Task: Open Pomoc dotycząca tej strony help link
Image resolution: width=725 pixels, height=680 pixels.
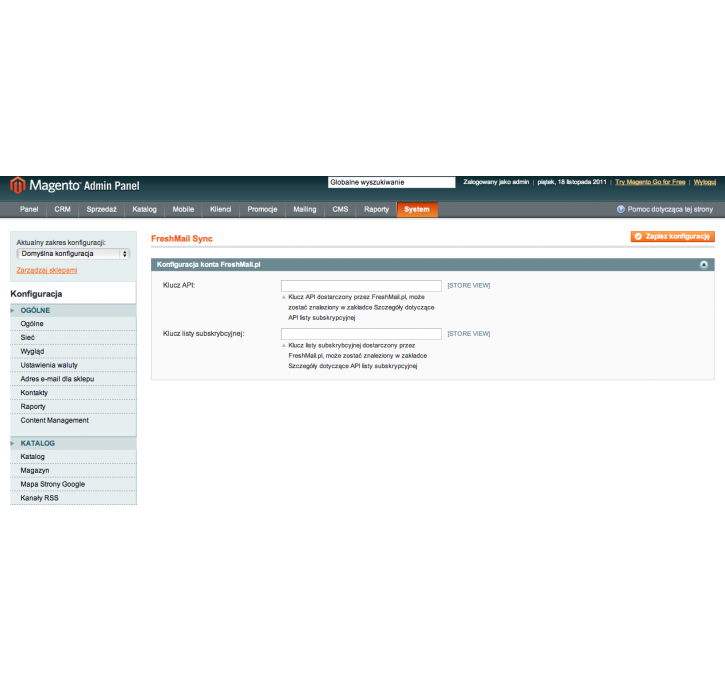Action: click(x=670, y=209)
